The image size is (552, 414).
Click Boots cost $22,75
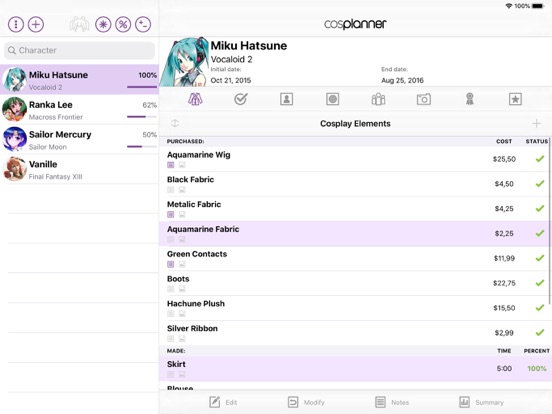[504, 283]
